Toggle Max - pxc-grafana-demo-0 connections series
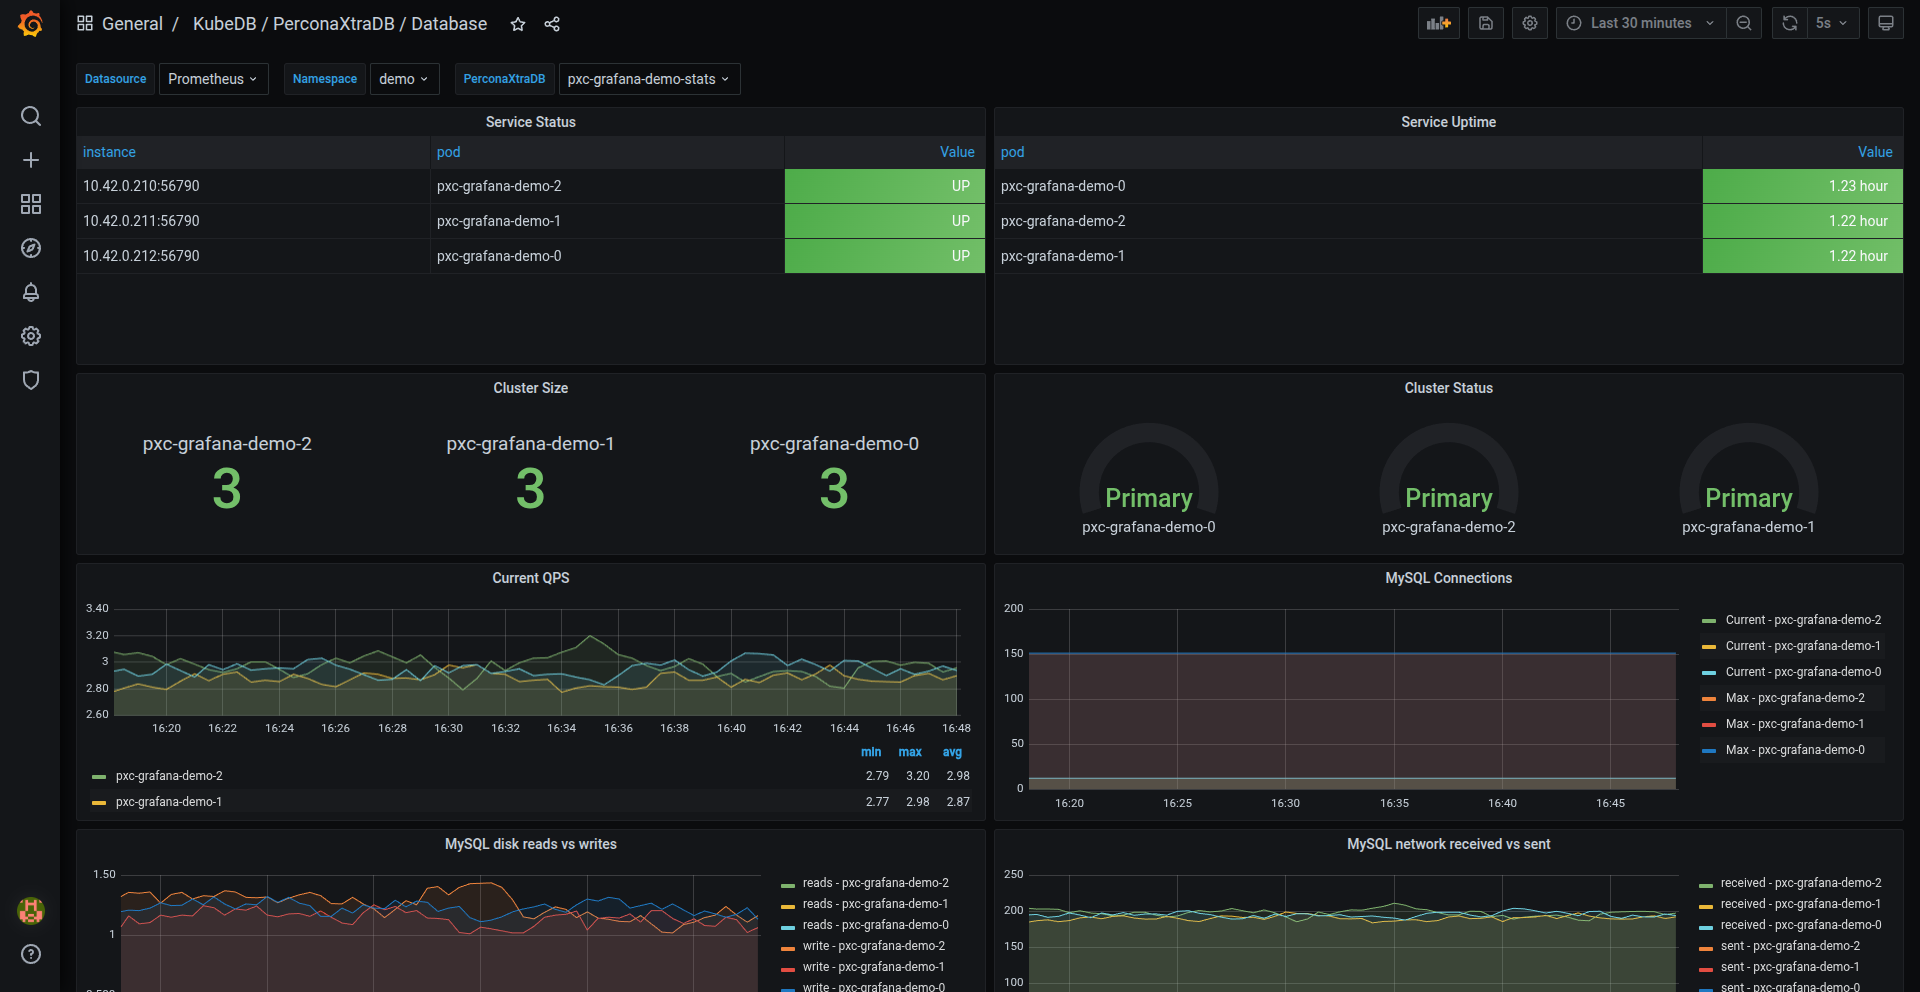Image resolution: width=1920 pixels, height=992 pixels. (1795, 750)
